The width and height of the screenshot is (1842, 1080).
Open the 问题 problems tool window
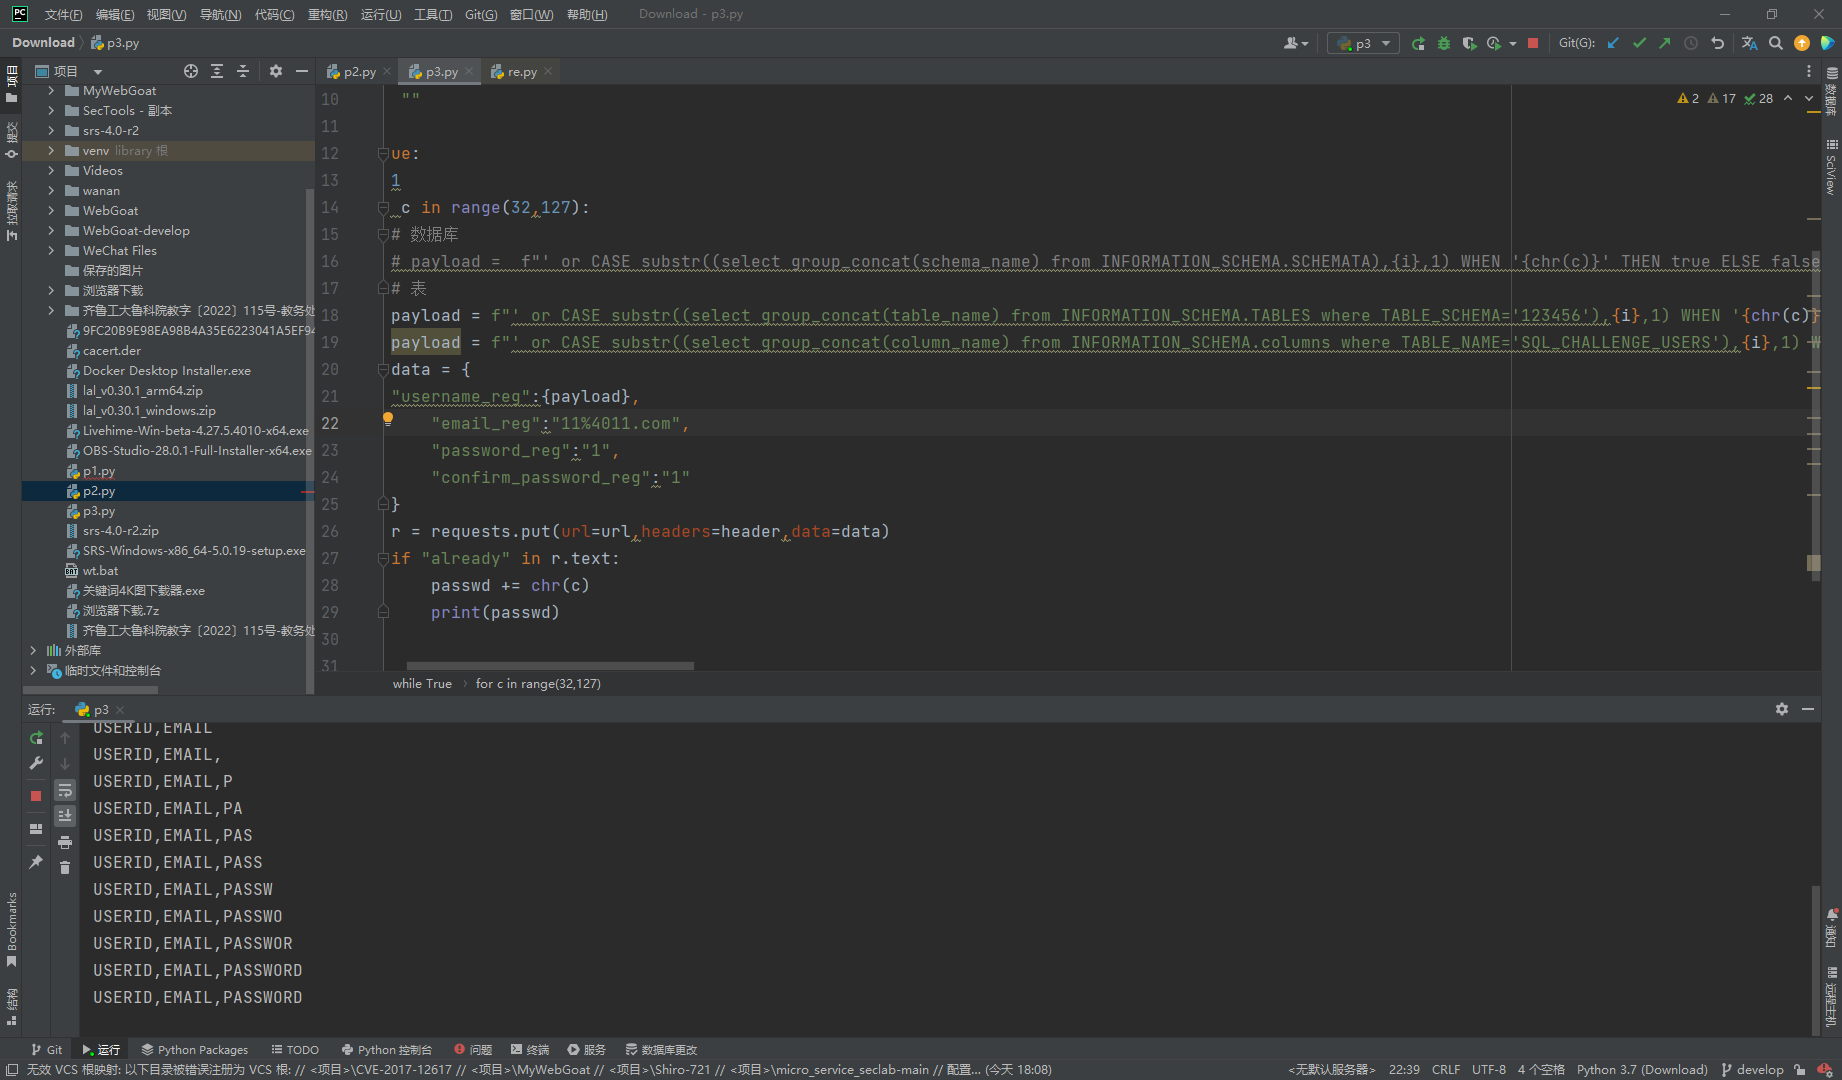[473, 1050]
